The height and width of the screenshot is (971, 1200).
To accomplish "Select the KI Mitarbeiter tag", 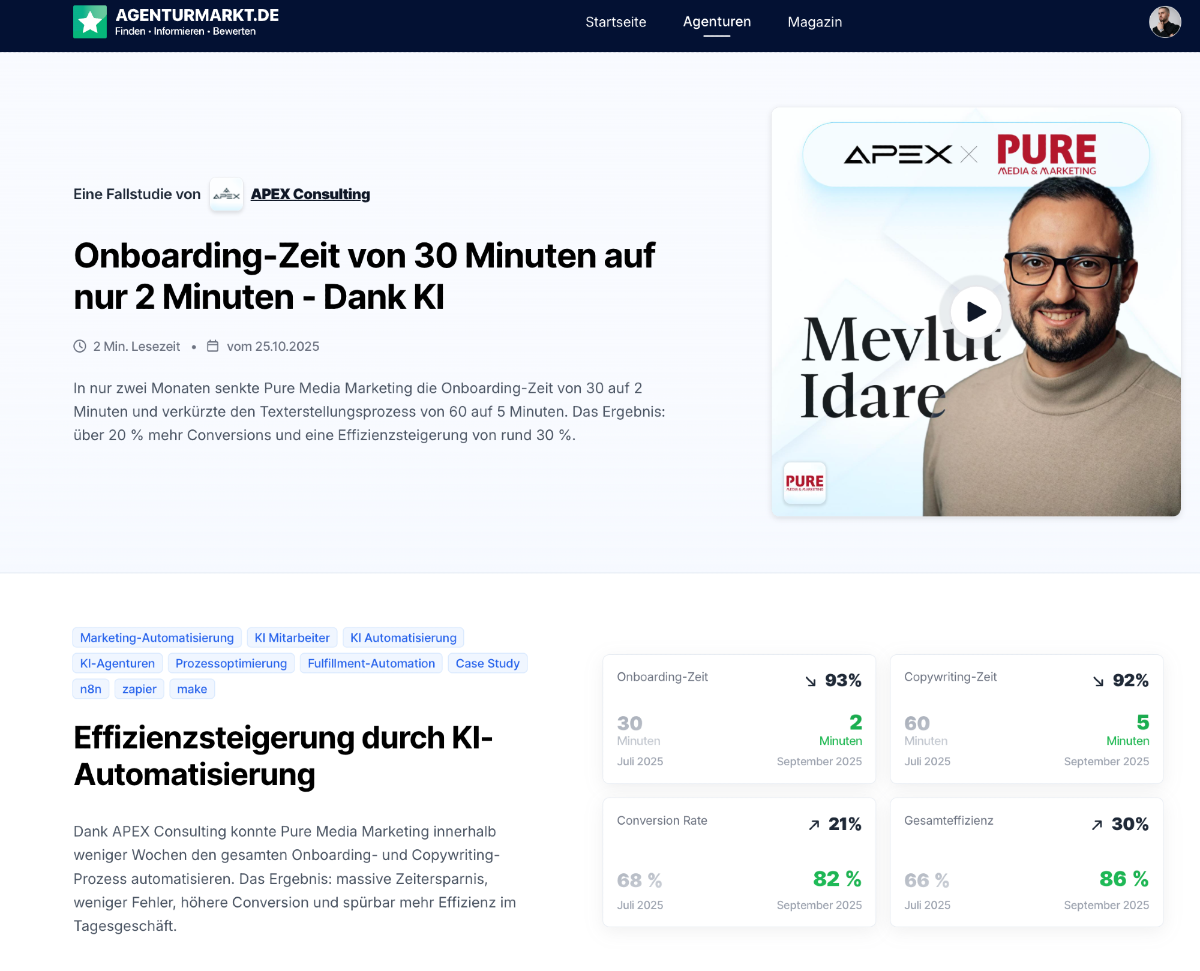I will [x=292, y=638].
